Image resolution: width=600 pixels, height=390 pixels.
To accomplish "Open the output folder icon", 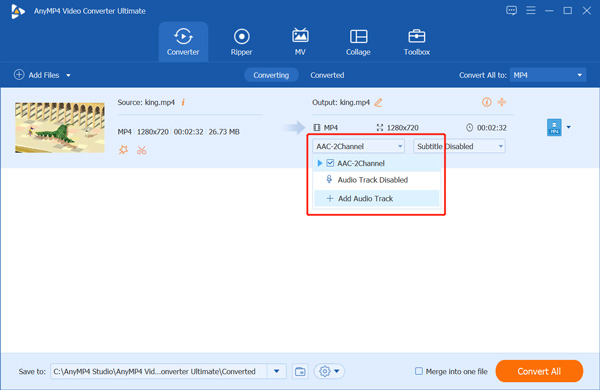I will [x=300, y=371].
